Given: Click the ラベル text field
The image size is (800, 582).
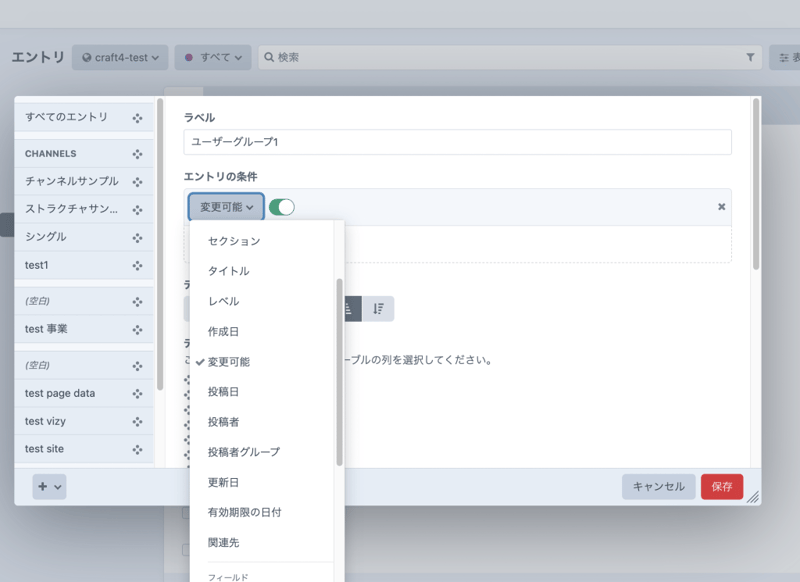Looking at the screenshot, I should click(x=457, y=142).
